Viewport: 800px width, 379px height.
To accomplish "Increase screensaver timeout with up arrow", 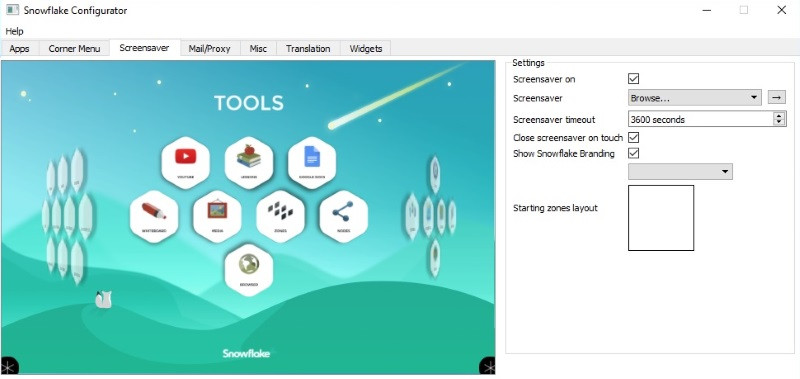I will click(x=779, y=116).
